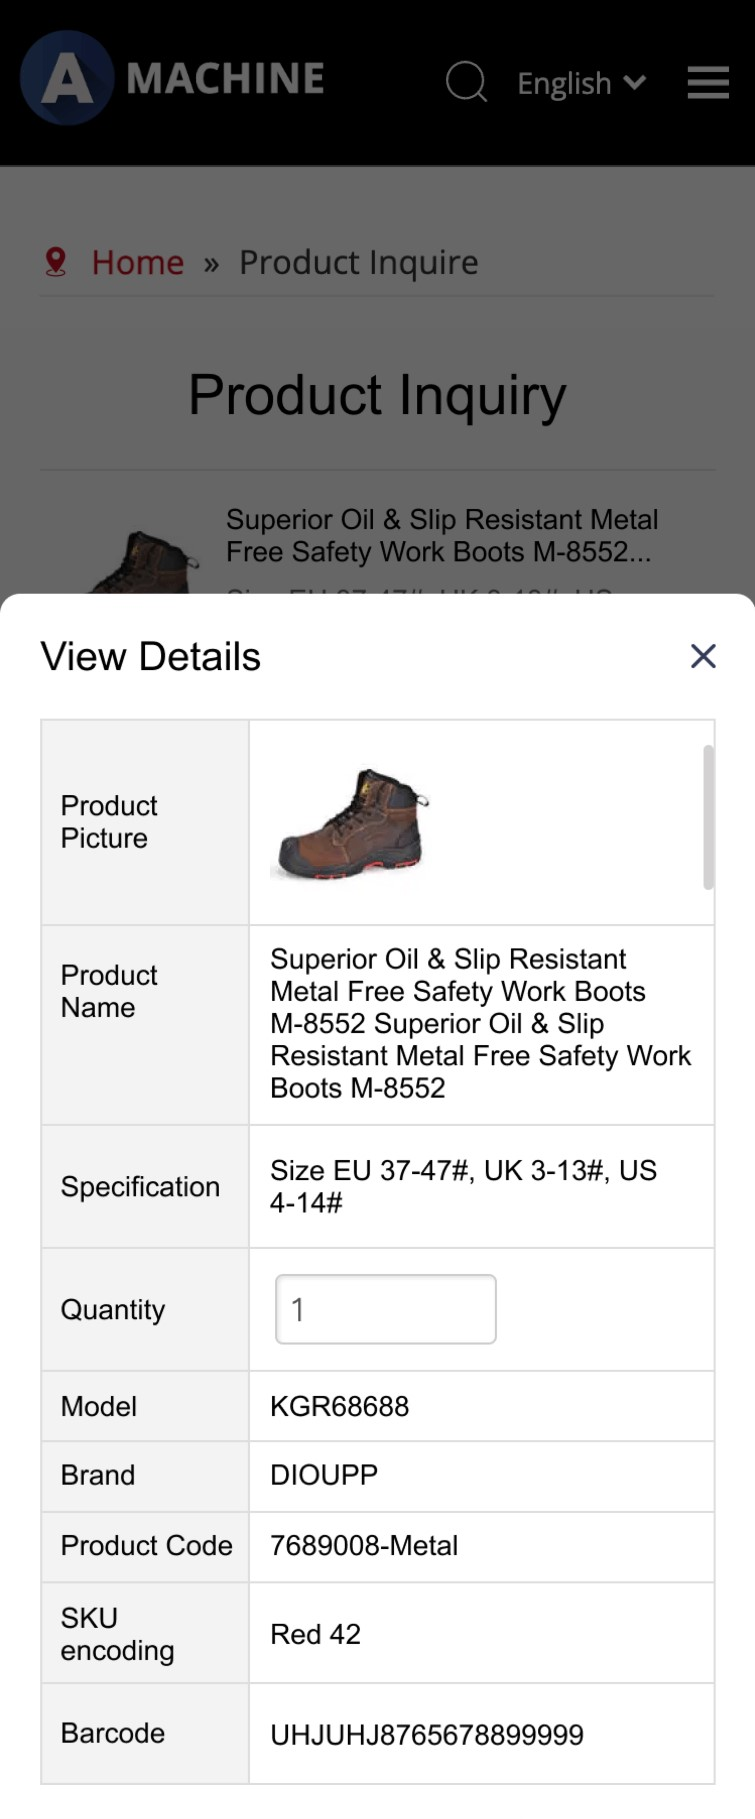
Task: Select the product name in details table
Action: 480,1023
